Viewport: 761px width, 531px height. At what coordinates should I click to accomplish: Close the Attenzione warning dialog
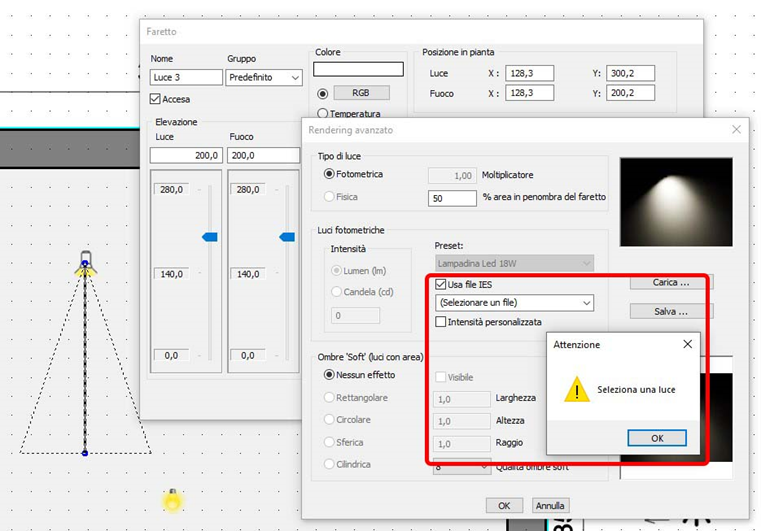687,344
